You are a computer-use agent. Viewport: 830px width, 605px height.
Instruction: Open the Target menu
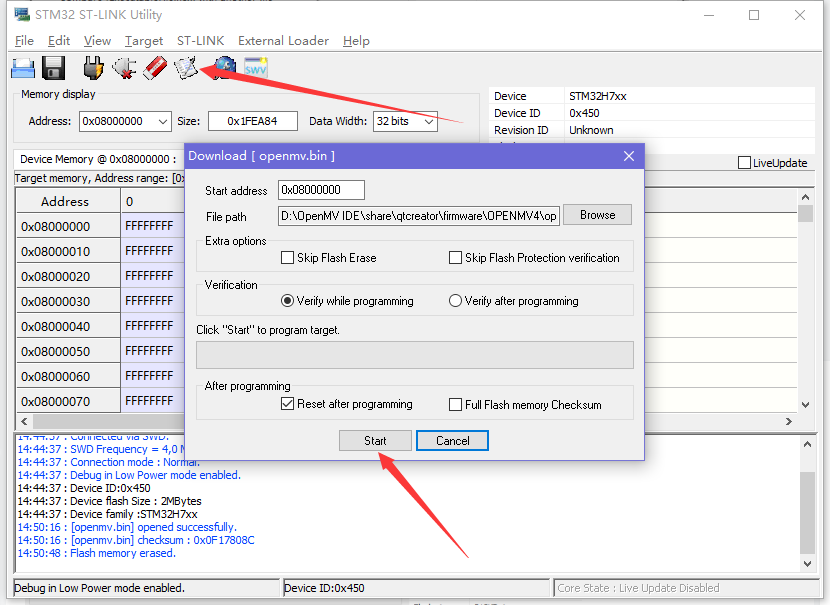143,41
